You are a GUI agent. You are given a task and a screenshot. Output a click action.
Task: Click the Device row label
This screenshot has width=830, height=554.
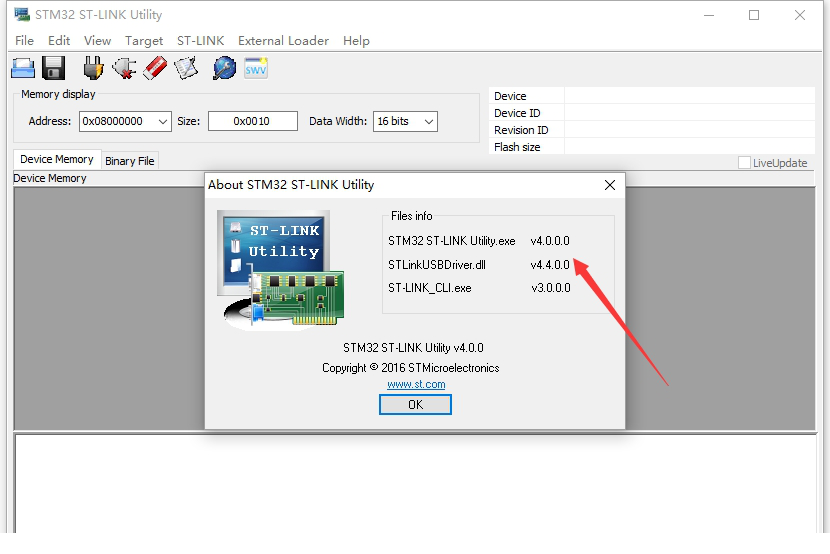tap(510, 96)
